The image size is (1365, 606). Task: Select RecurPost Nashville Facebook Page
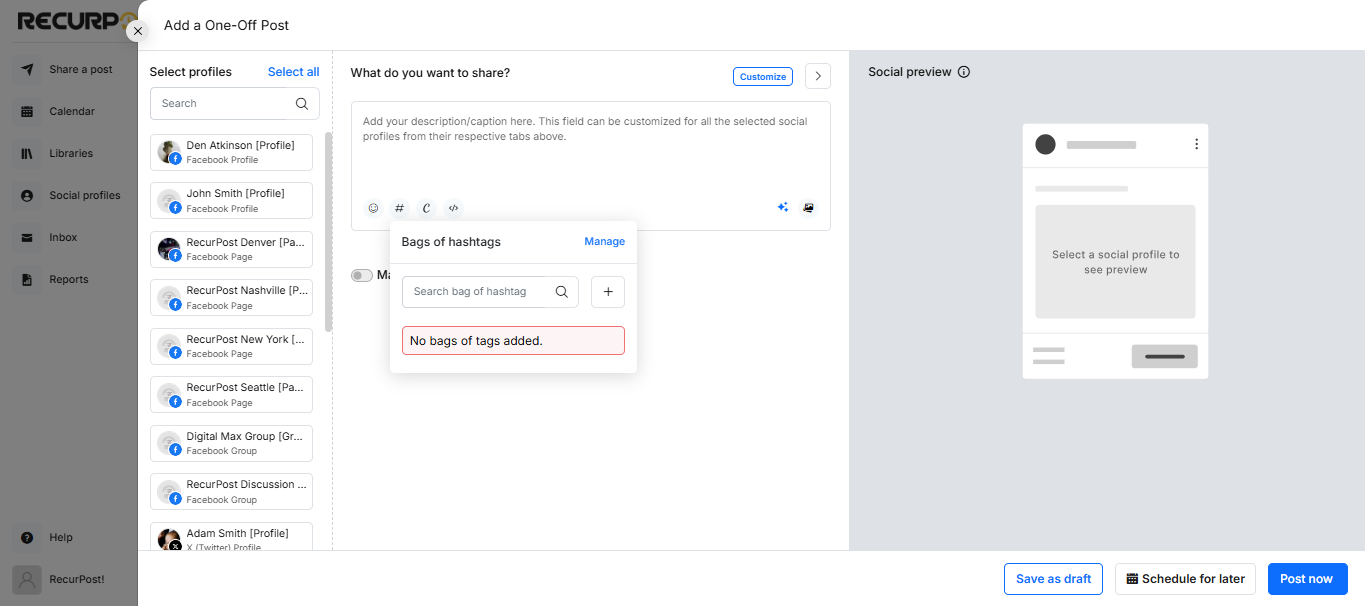(x=231, y=298)
